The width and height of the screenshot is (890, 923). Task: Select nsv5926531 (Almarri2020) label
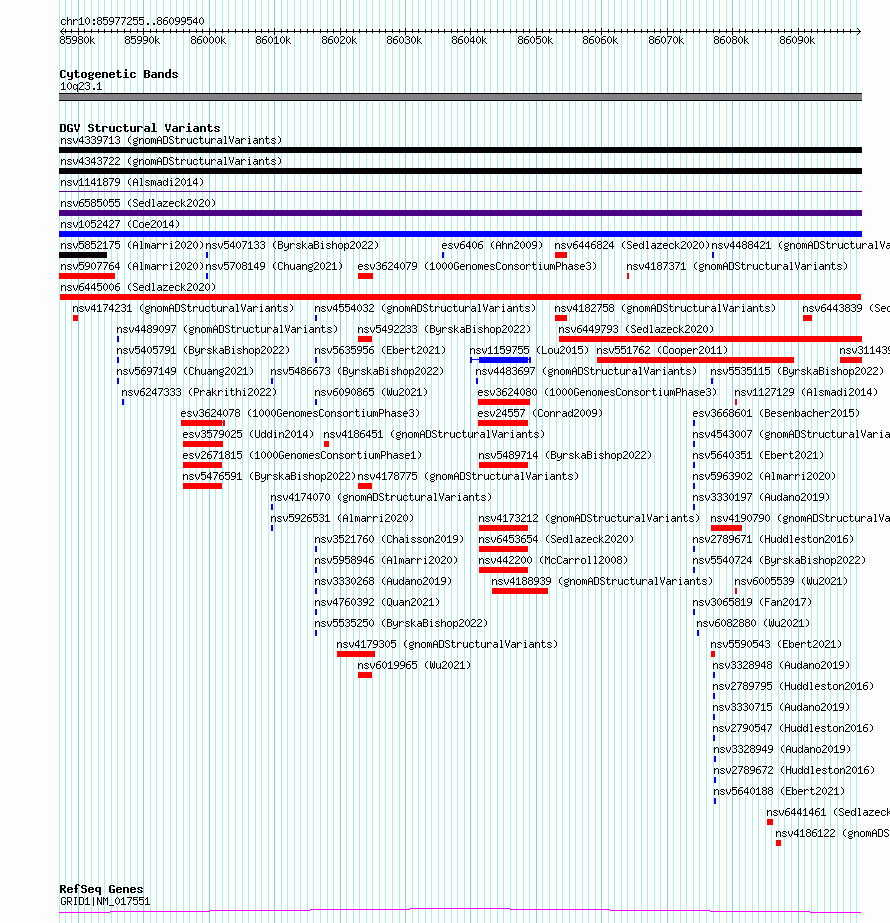[342, 518]
